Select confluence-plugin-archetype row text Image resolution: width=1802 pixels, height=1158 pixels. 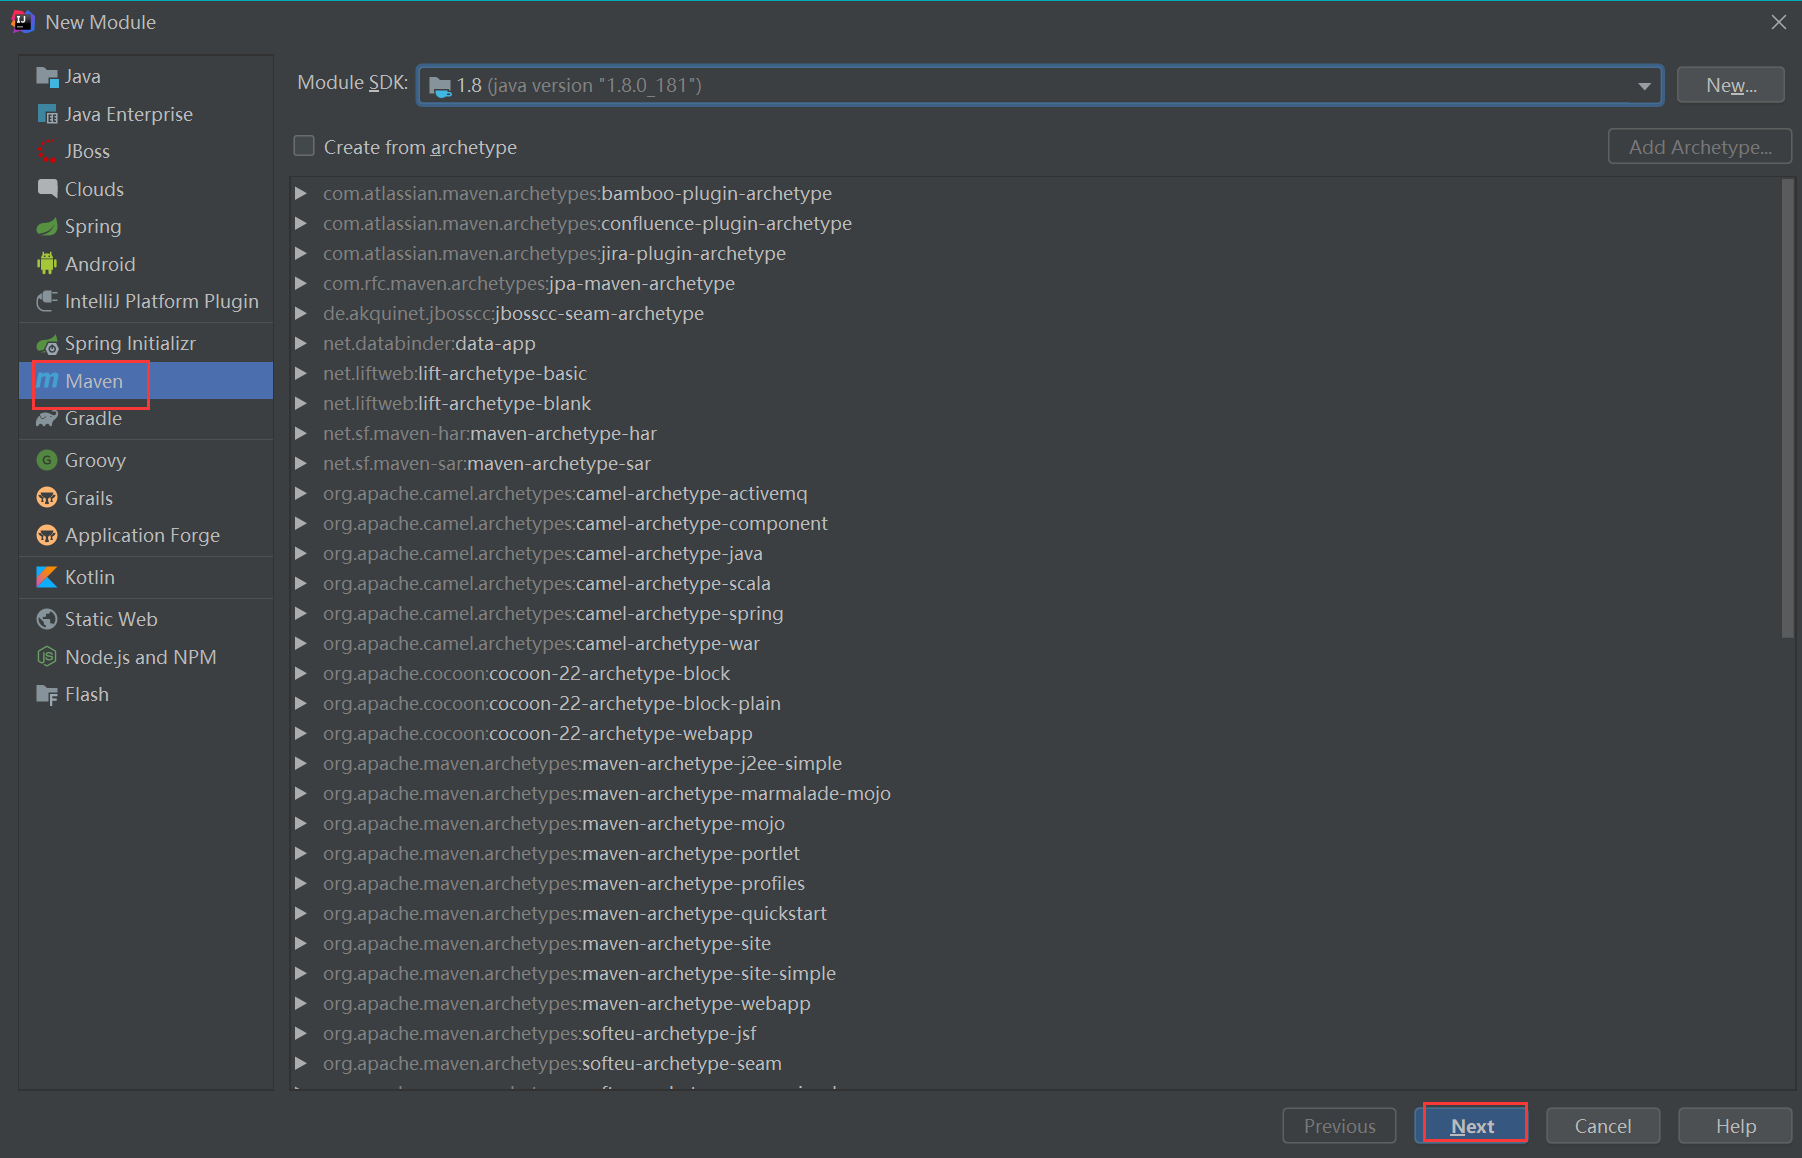(x=587, y=223)
